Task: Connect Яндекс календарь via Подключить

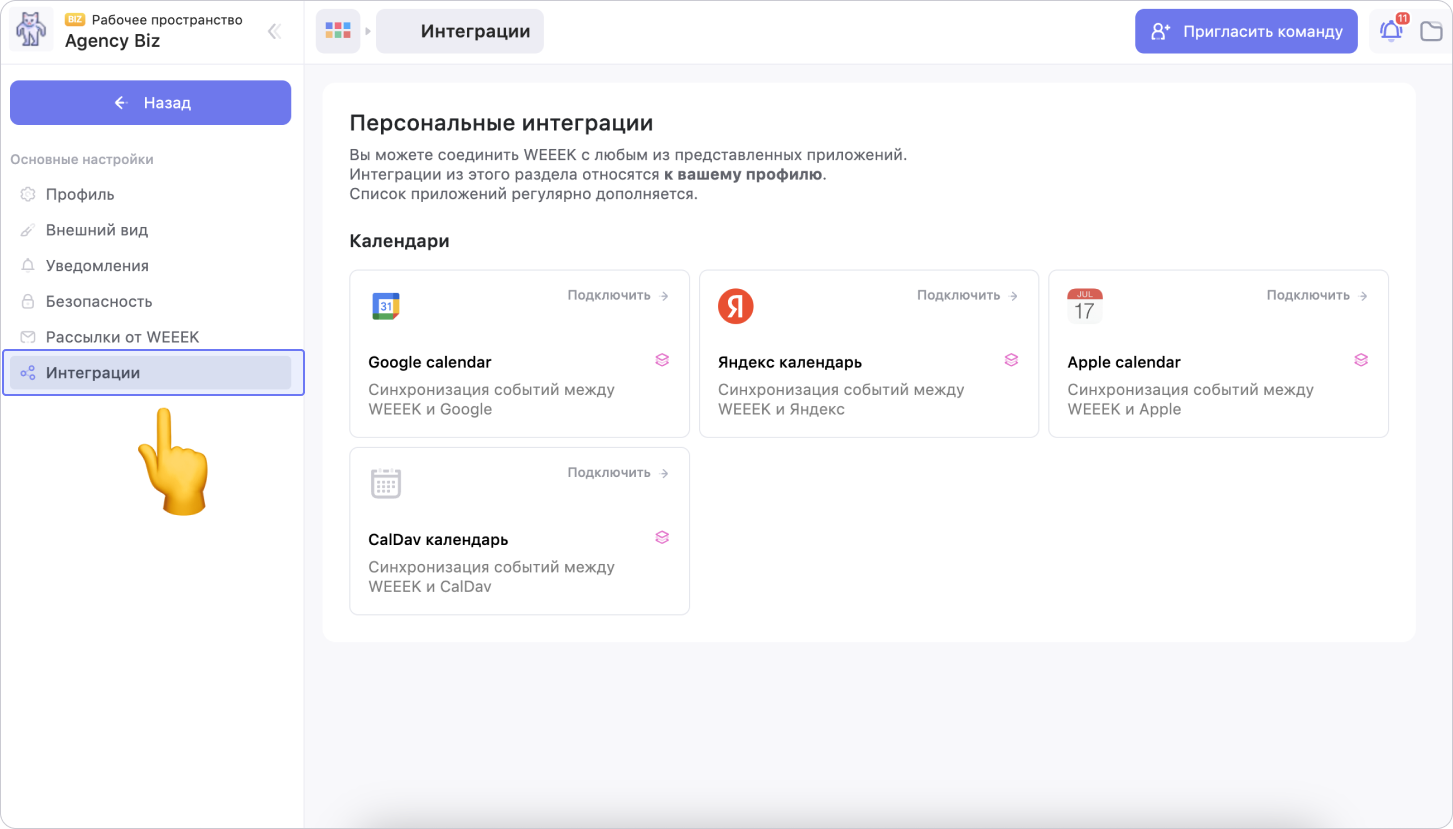Action: pyautogui.click(x=967, y=295)
